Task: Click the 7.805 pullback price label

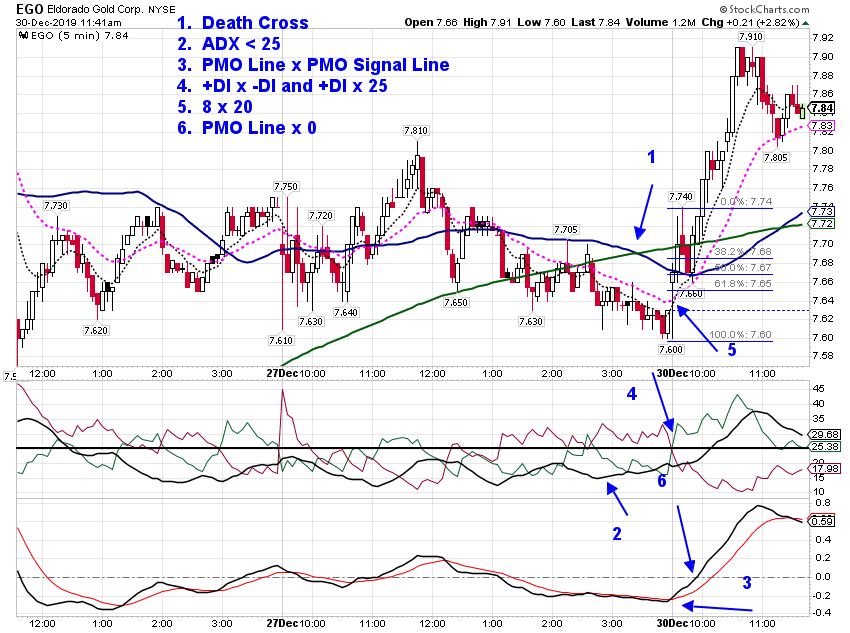Action: click(x=776, y=158)
